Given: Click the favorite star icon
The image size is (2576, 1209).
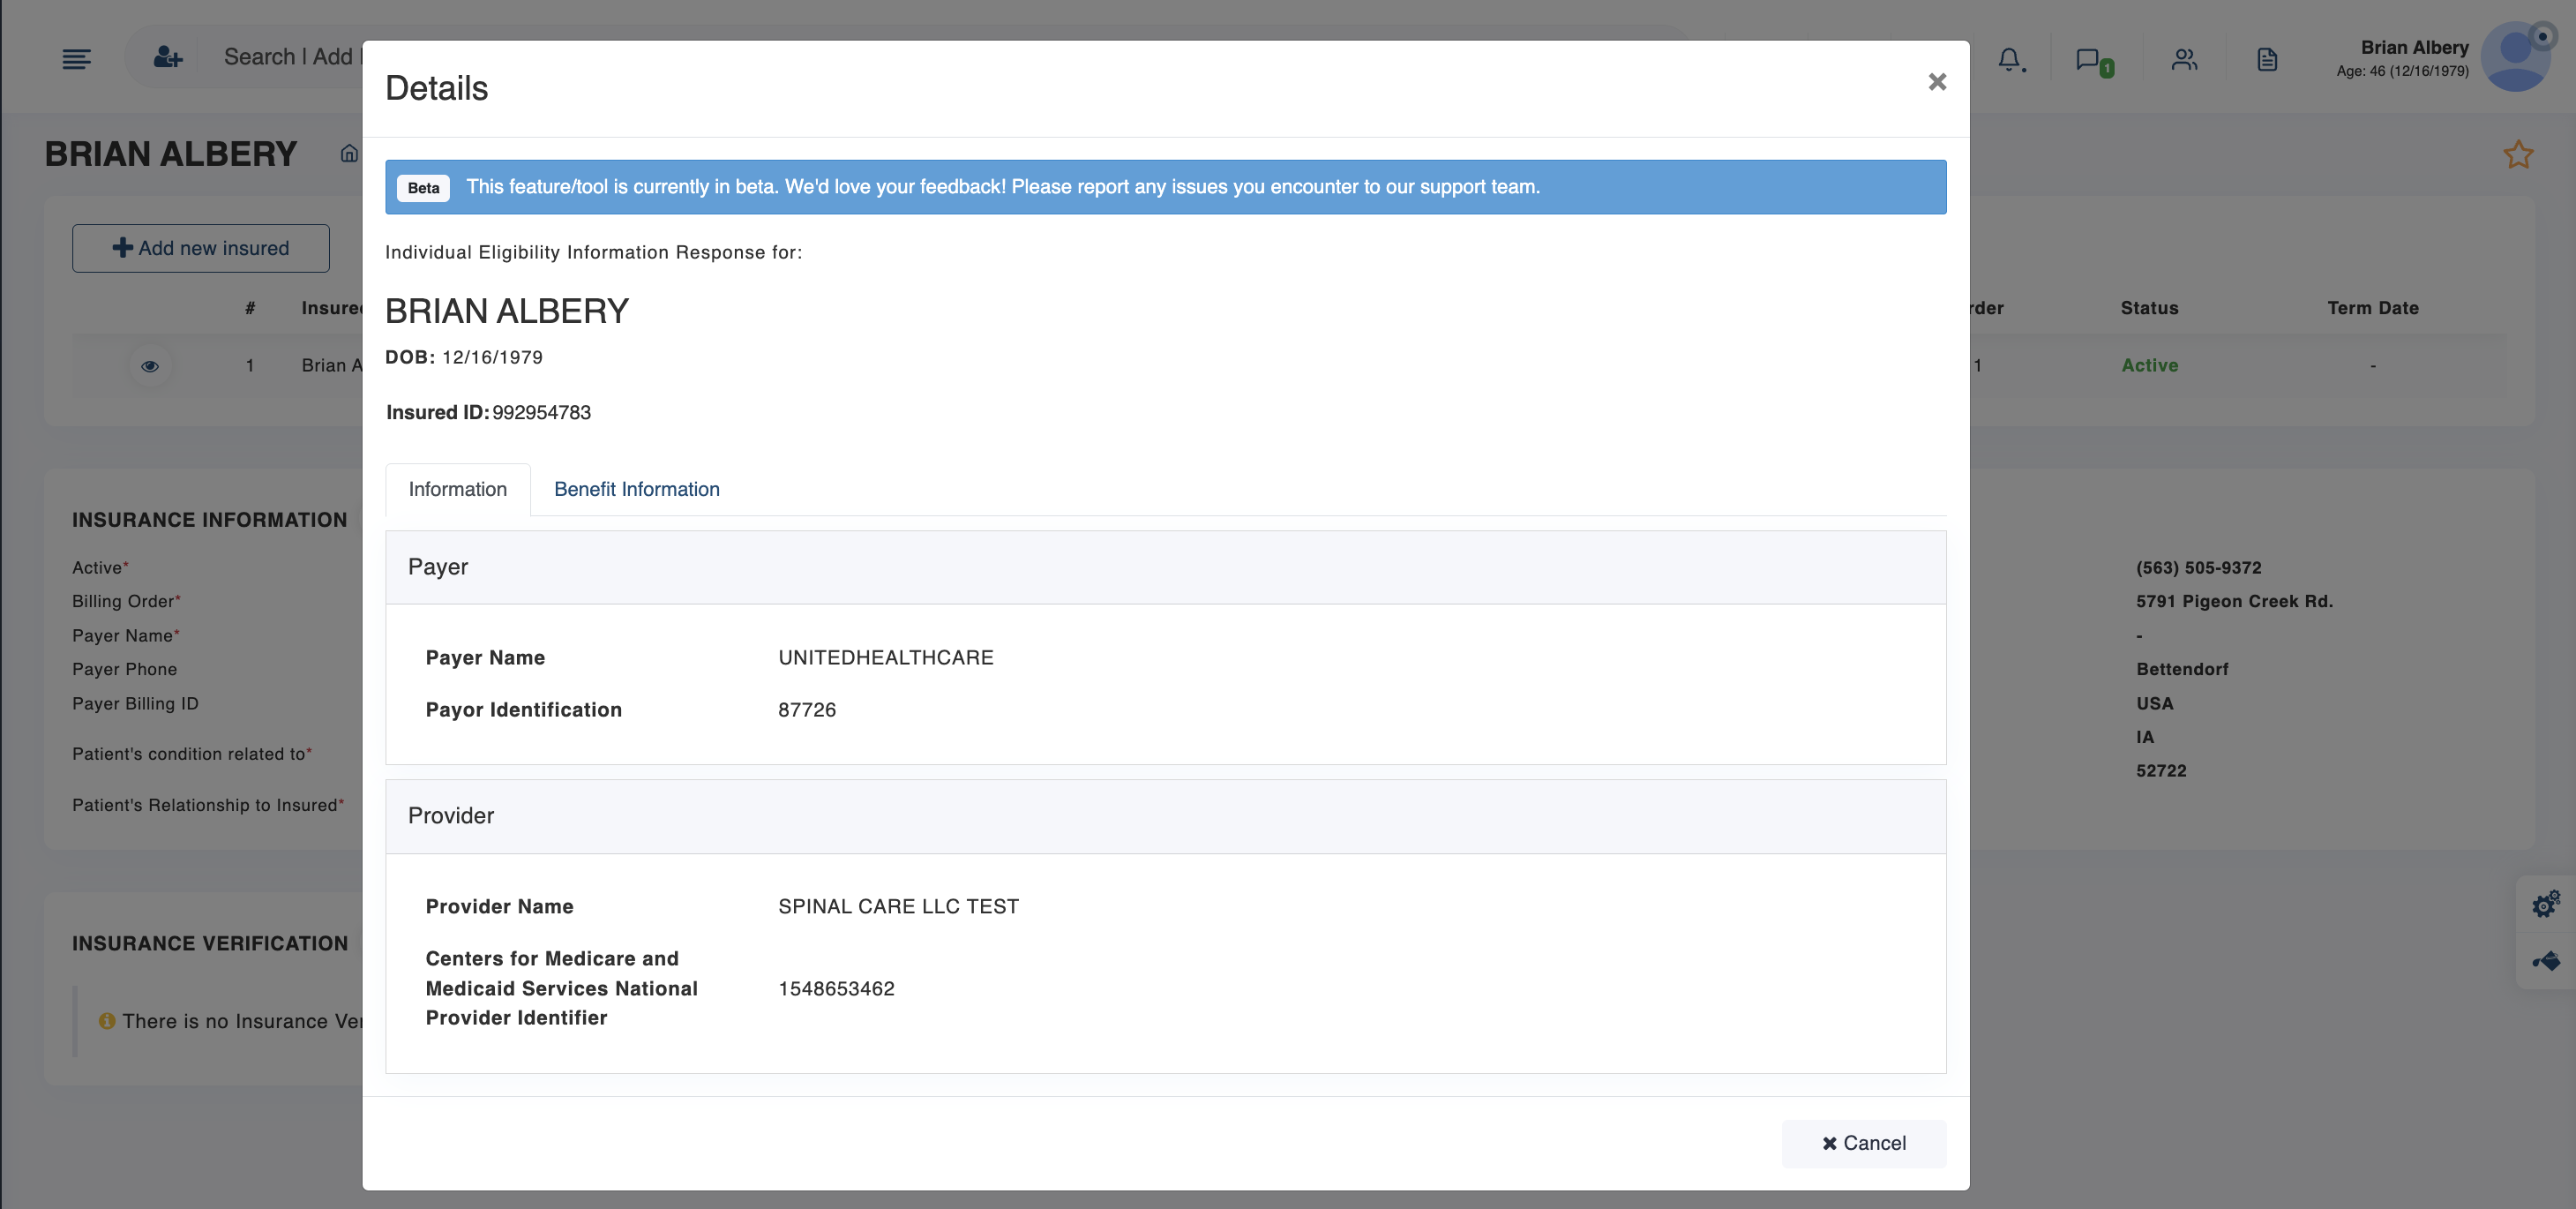Looking at the screenshot, I should click(2517, 155).
